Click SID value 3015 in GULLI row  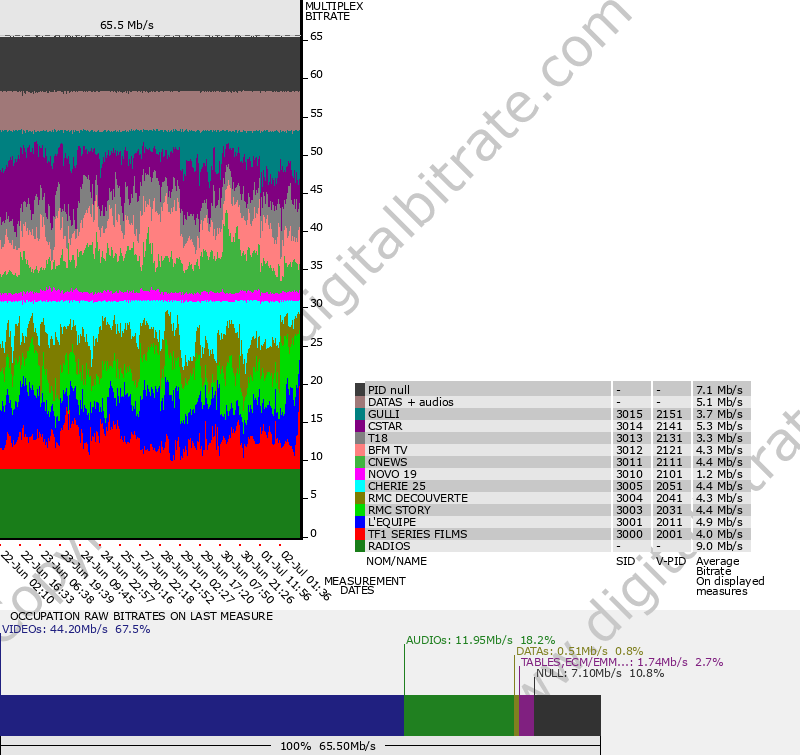[x=630, y=414]
